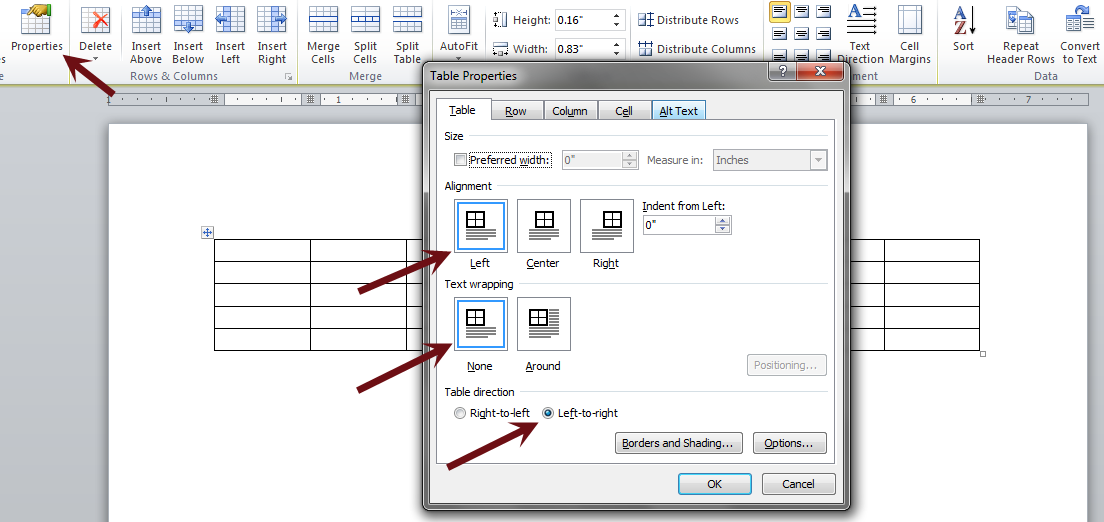This screenshot has height=522, width=1104.
Task: Click the Indent from Left field
Action: (679, 226)
